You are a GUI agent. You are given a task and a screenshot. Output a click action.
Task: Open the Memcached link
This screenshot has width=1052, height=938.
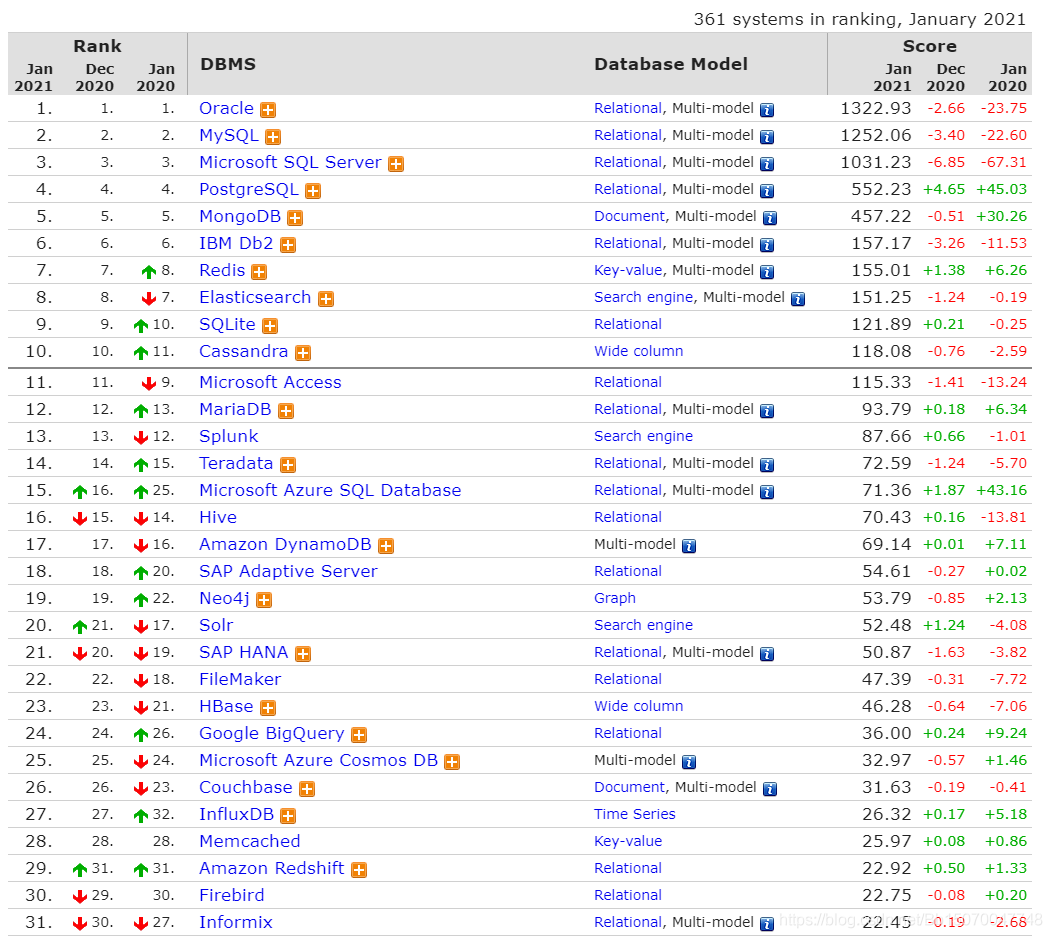[250, 841]
